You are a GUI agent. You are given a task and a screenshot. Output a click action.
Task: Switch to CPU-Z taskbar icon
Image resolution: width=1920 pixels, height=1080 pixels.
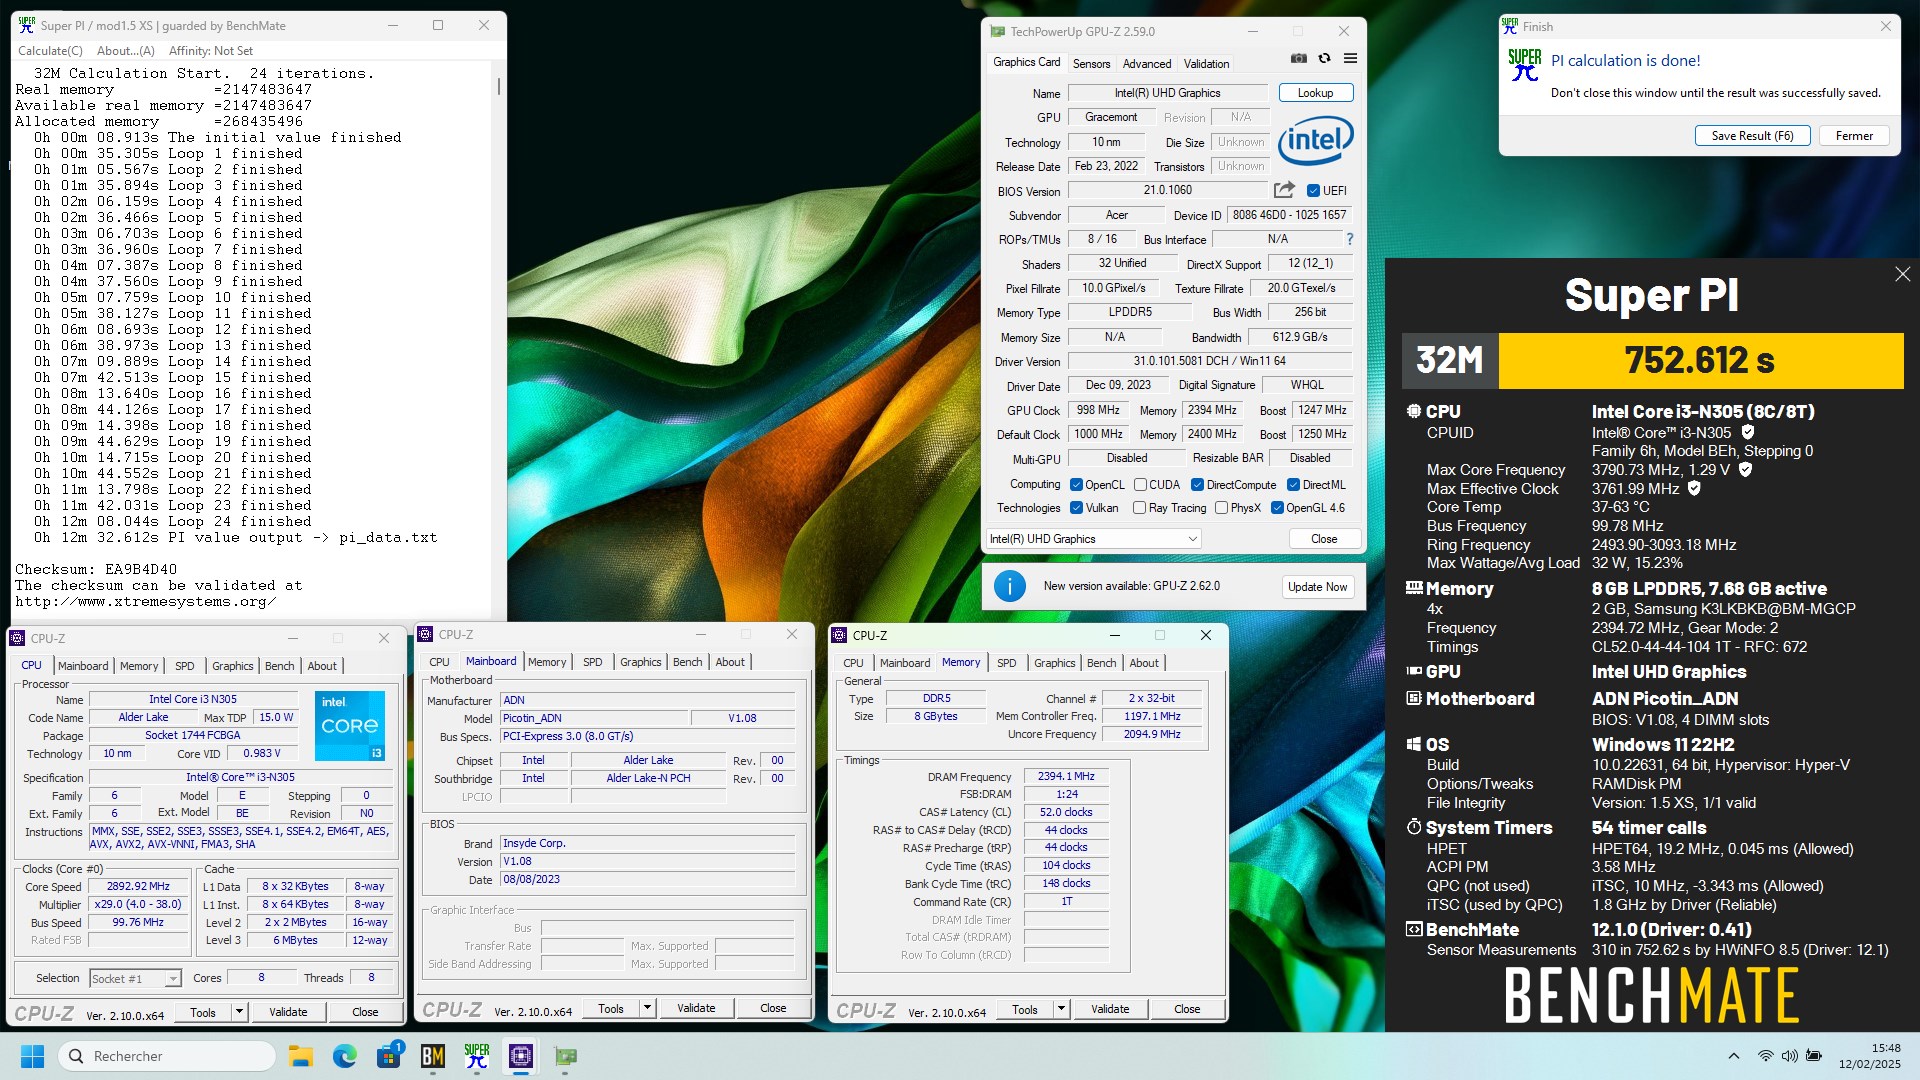click(x=521, y=1056)
